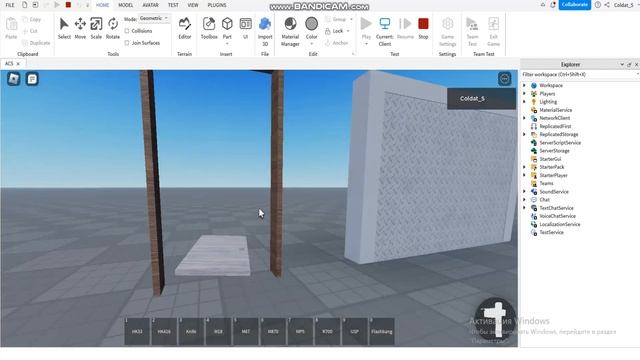The width and height of the screenshot is (640, 360).
Task: Open the Roblox menu icon in viewport
Action: pos(13,78)
